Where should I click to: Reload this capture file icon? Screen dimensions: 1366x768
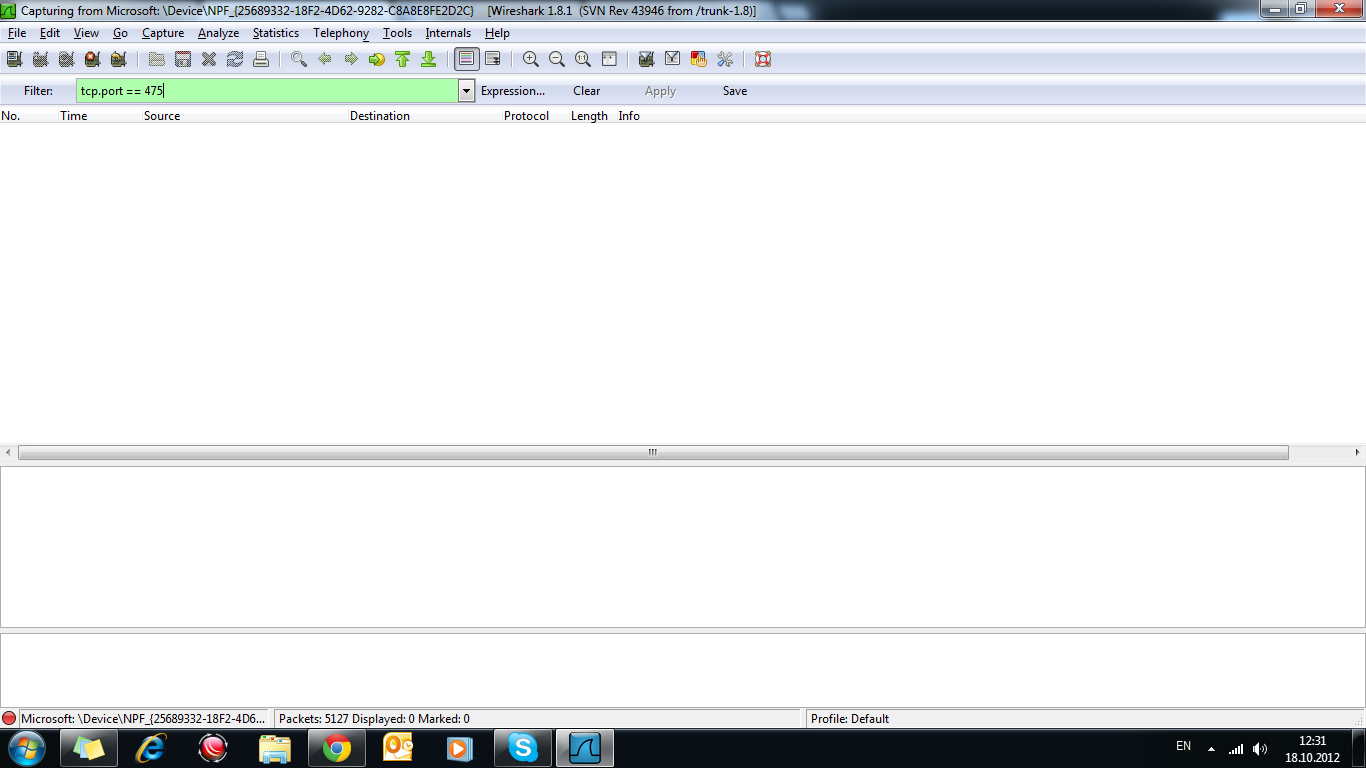coord(235,59)
